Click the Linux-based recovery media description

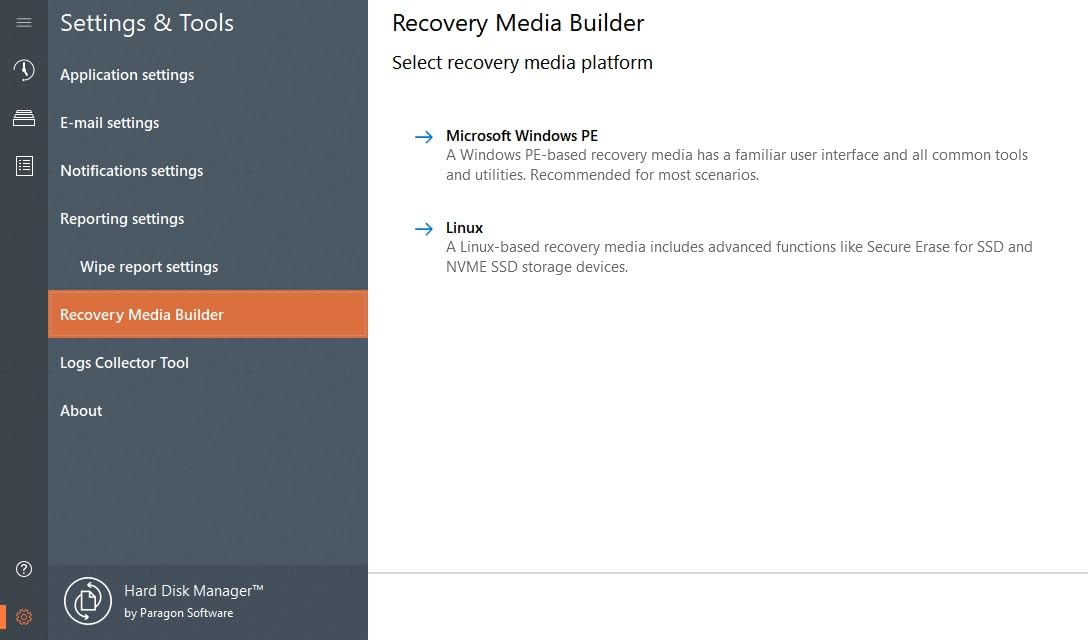tap(739, 257)
